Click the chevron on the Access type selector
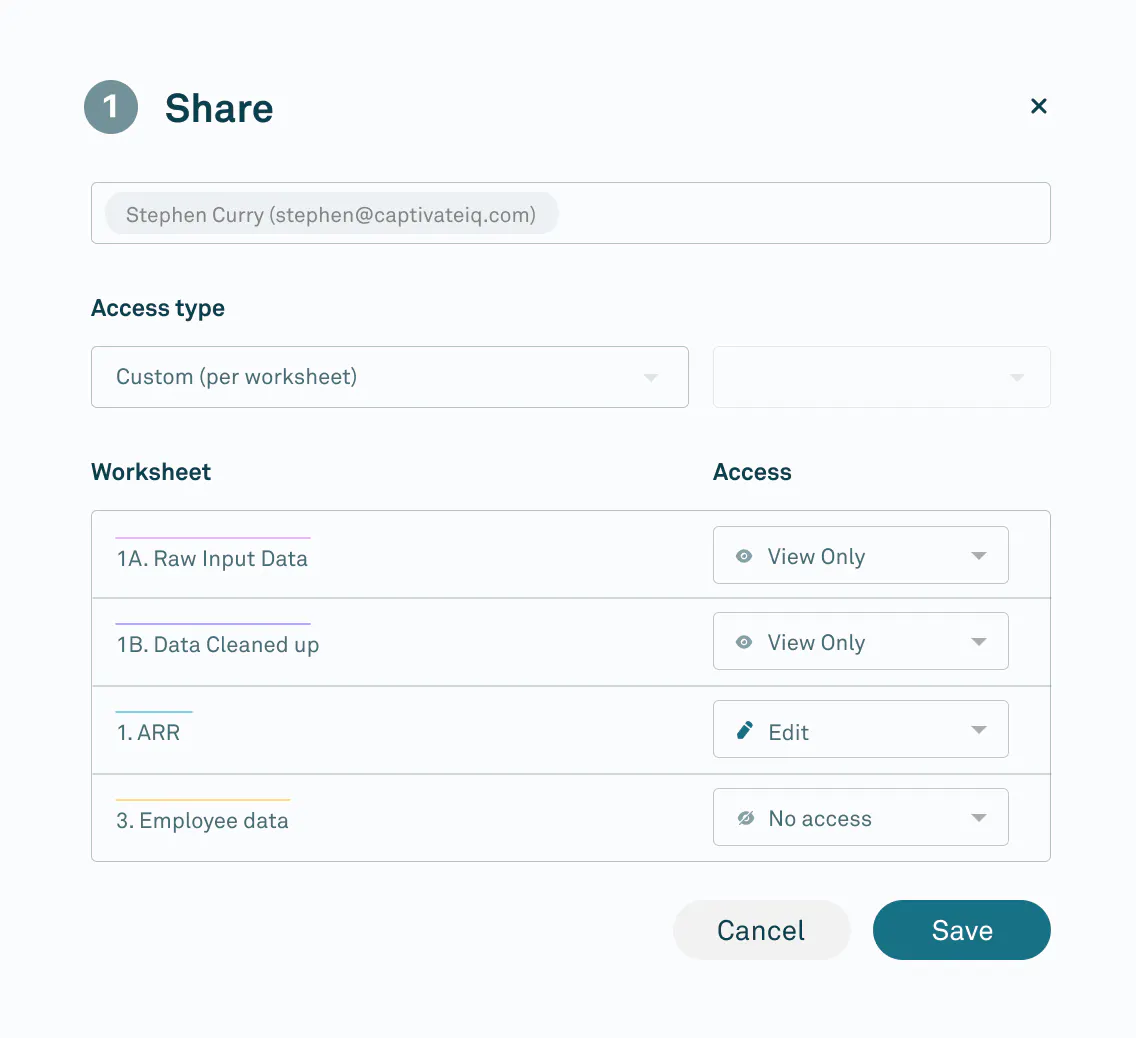1136x1038 pixels. point(651,377)
